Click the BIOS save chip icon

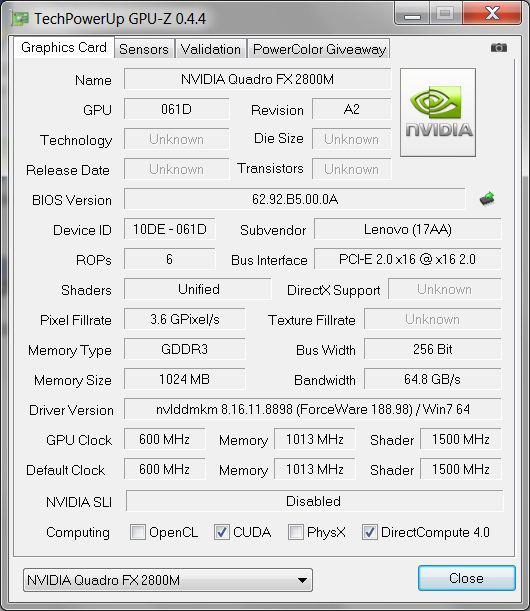487,199
